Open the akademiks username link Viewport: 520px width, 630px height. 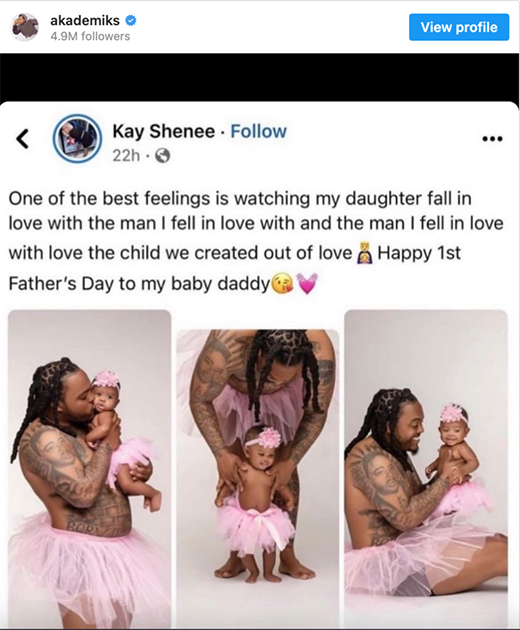click(x=85, y=20)
